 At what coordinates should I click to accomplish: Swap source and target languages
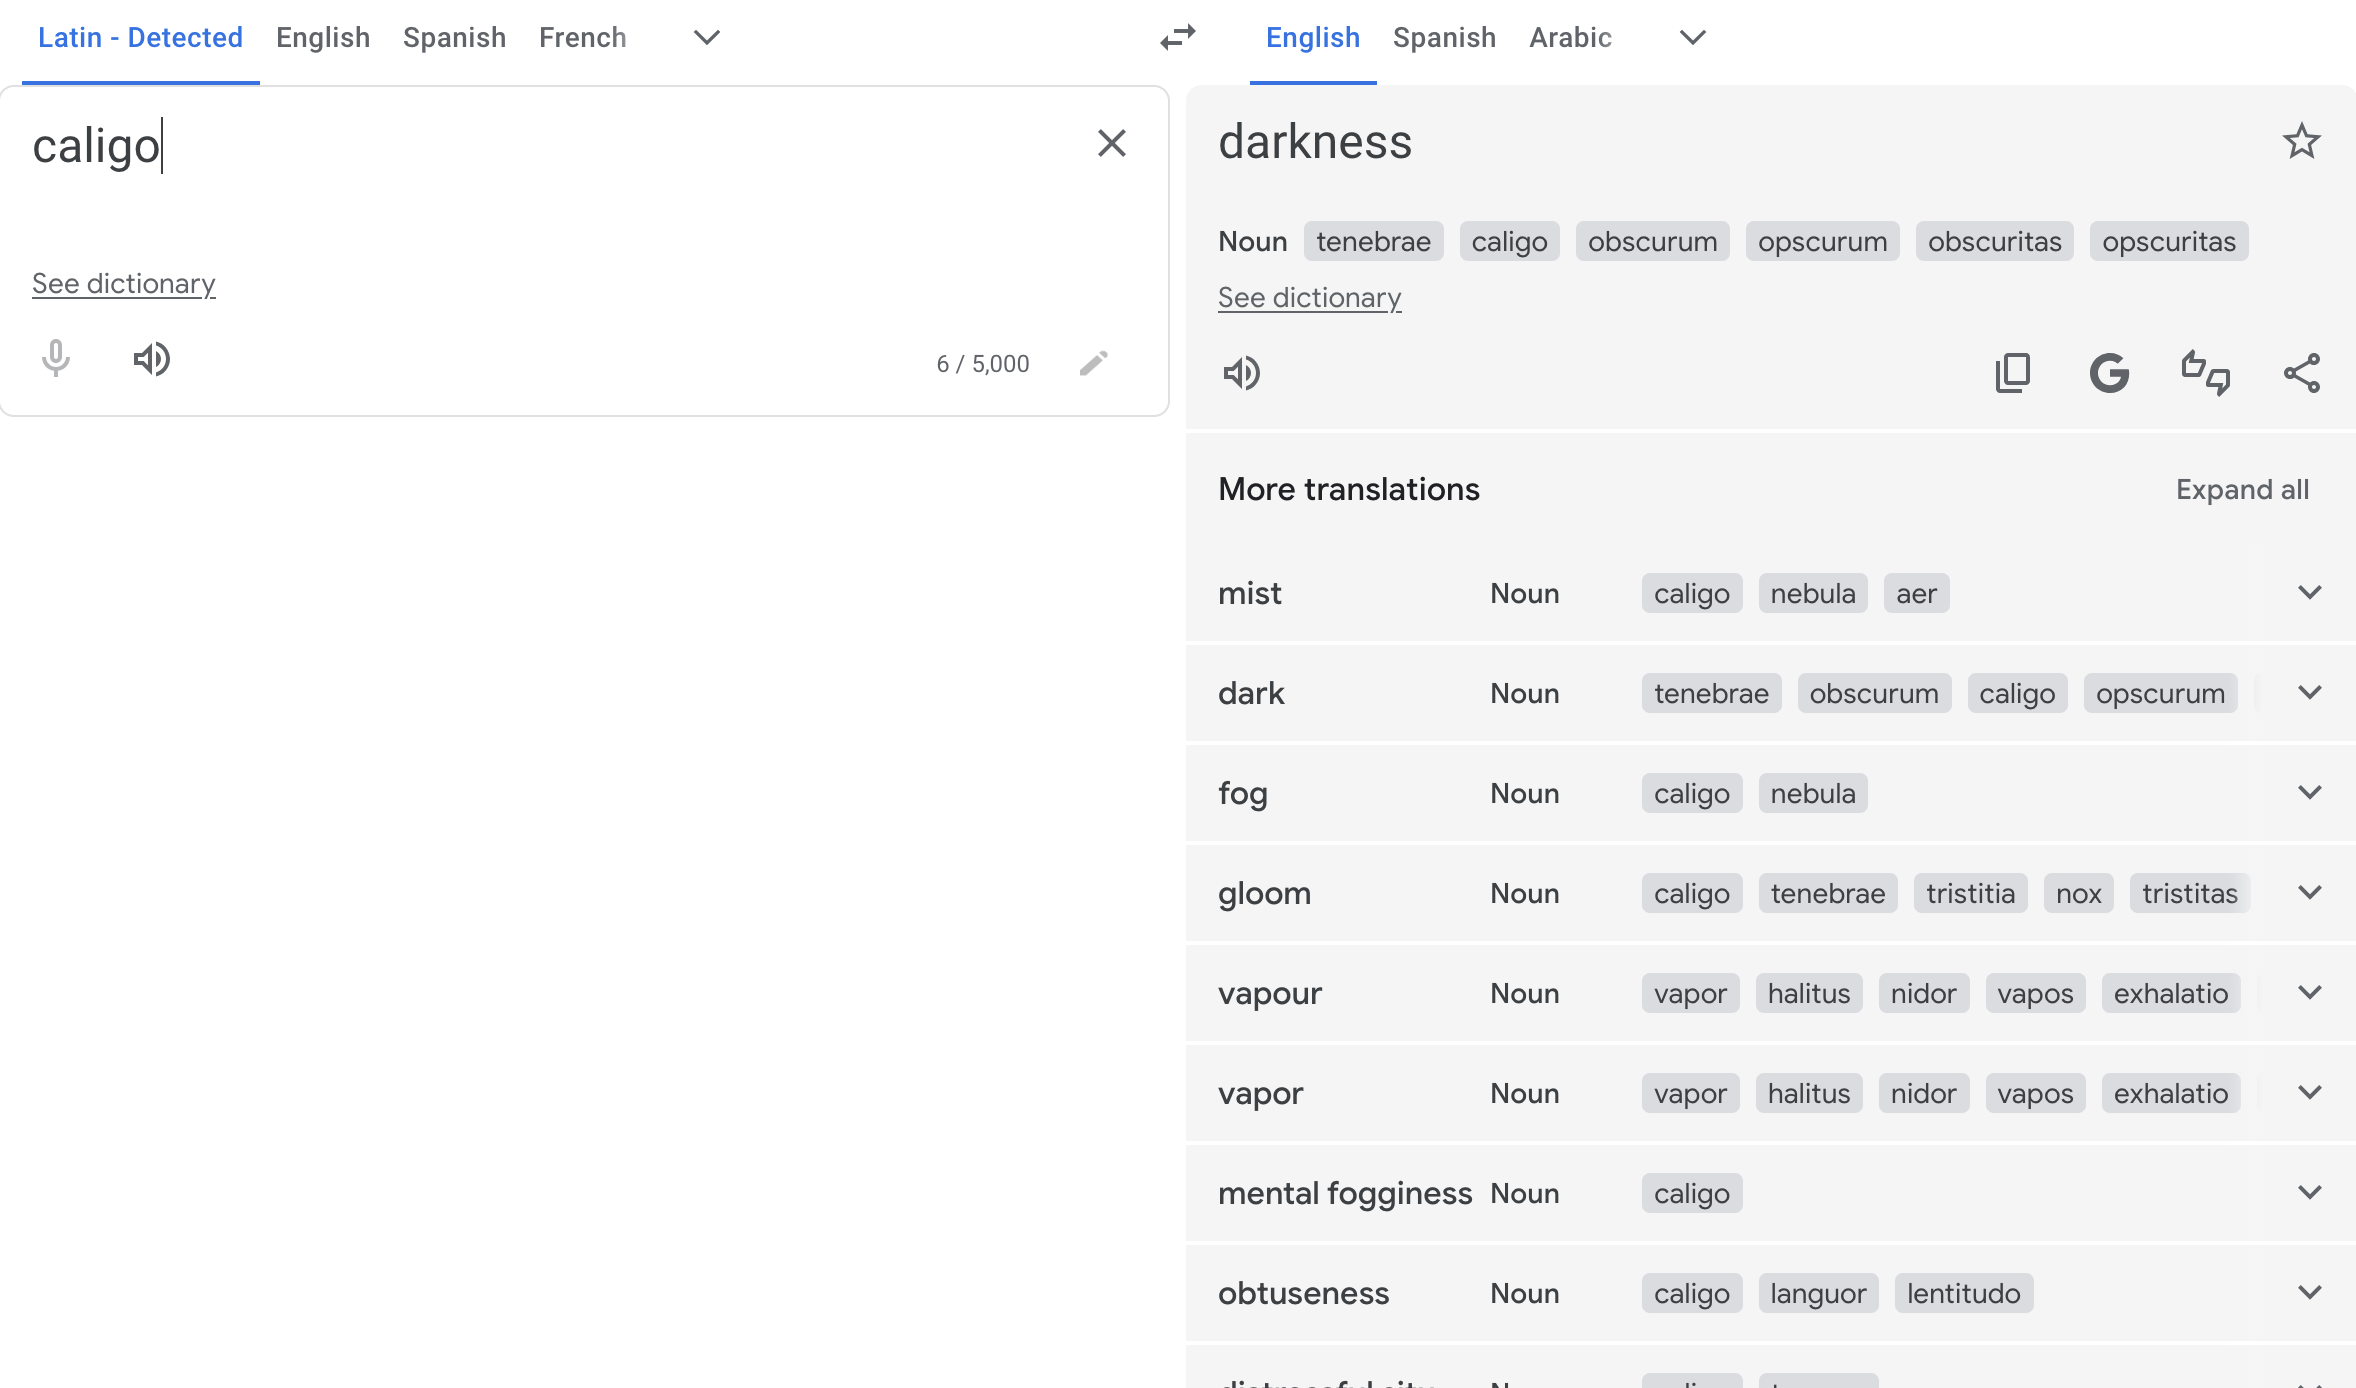1177,38
